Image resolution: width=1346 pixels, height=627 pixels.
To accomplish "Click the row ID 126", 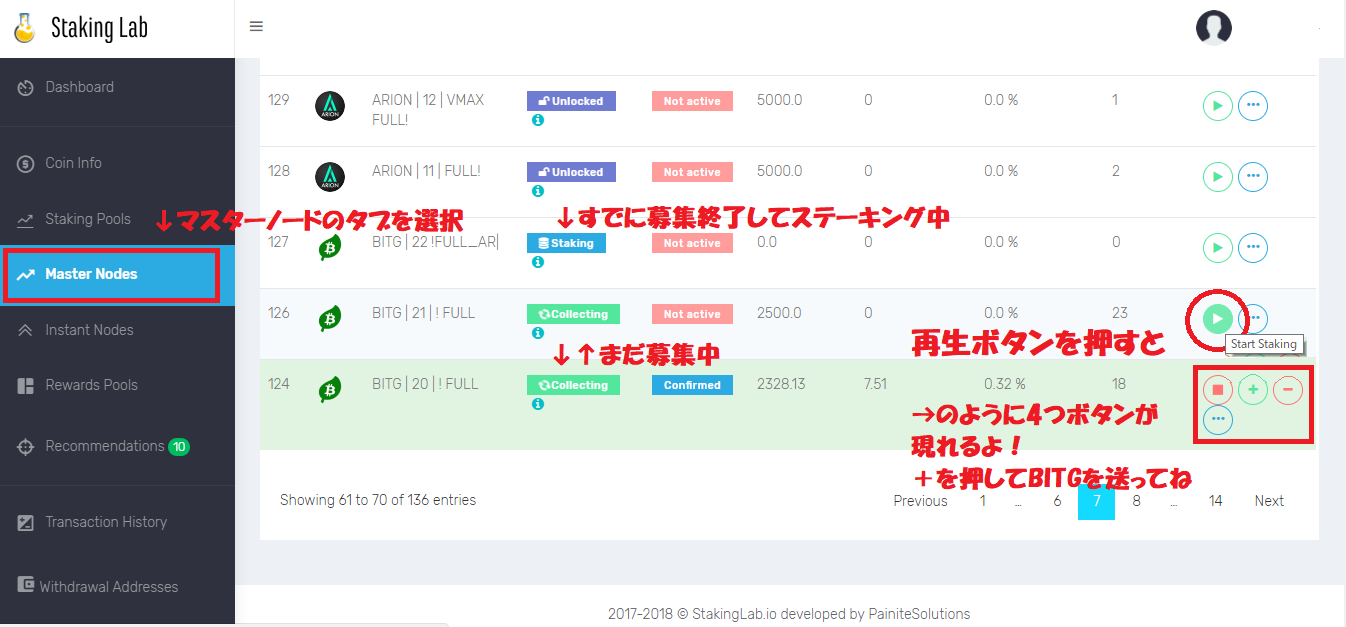I will [x=279, y=313].
